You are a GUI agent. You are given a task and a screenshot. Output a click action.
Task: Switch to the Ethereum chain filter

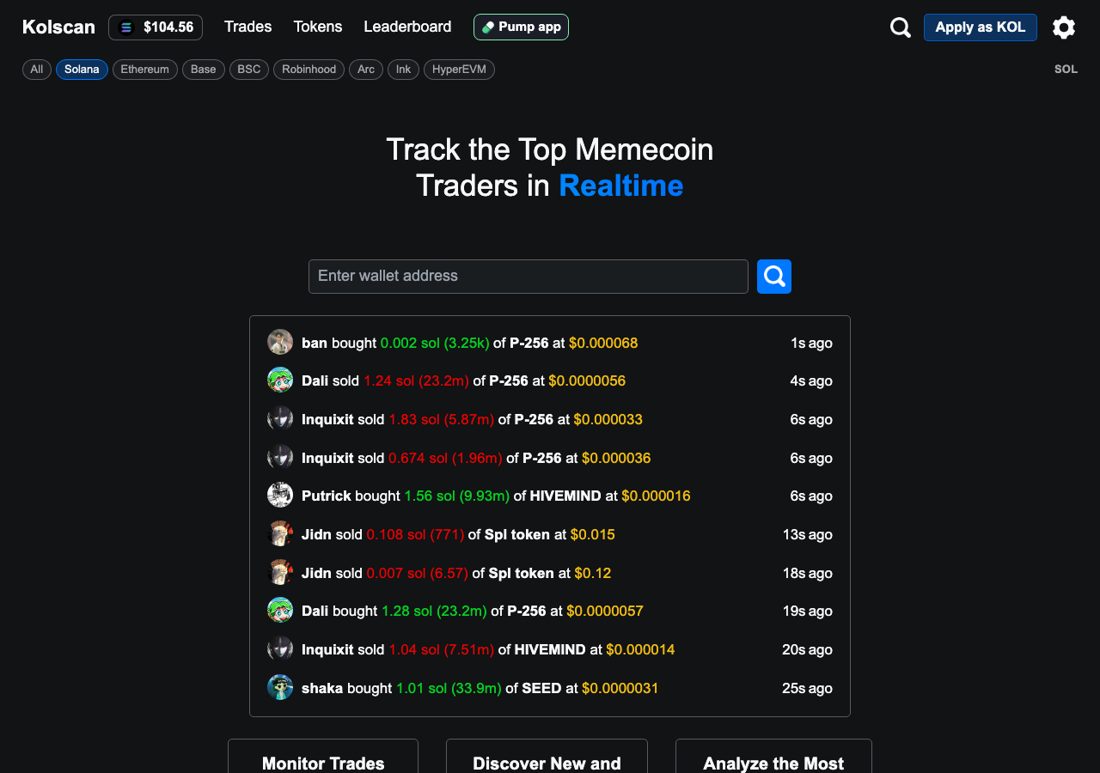145,69
